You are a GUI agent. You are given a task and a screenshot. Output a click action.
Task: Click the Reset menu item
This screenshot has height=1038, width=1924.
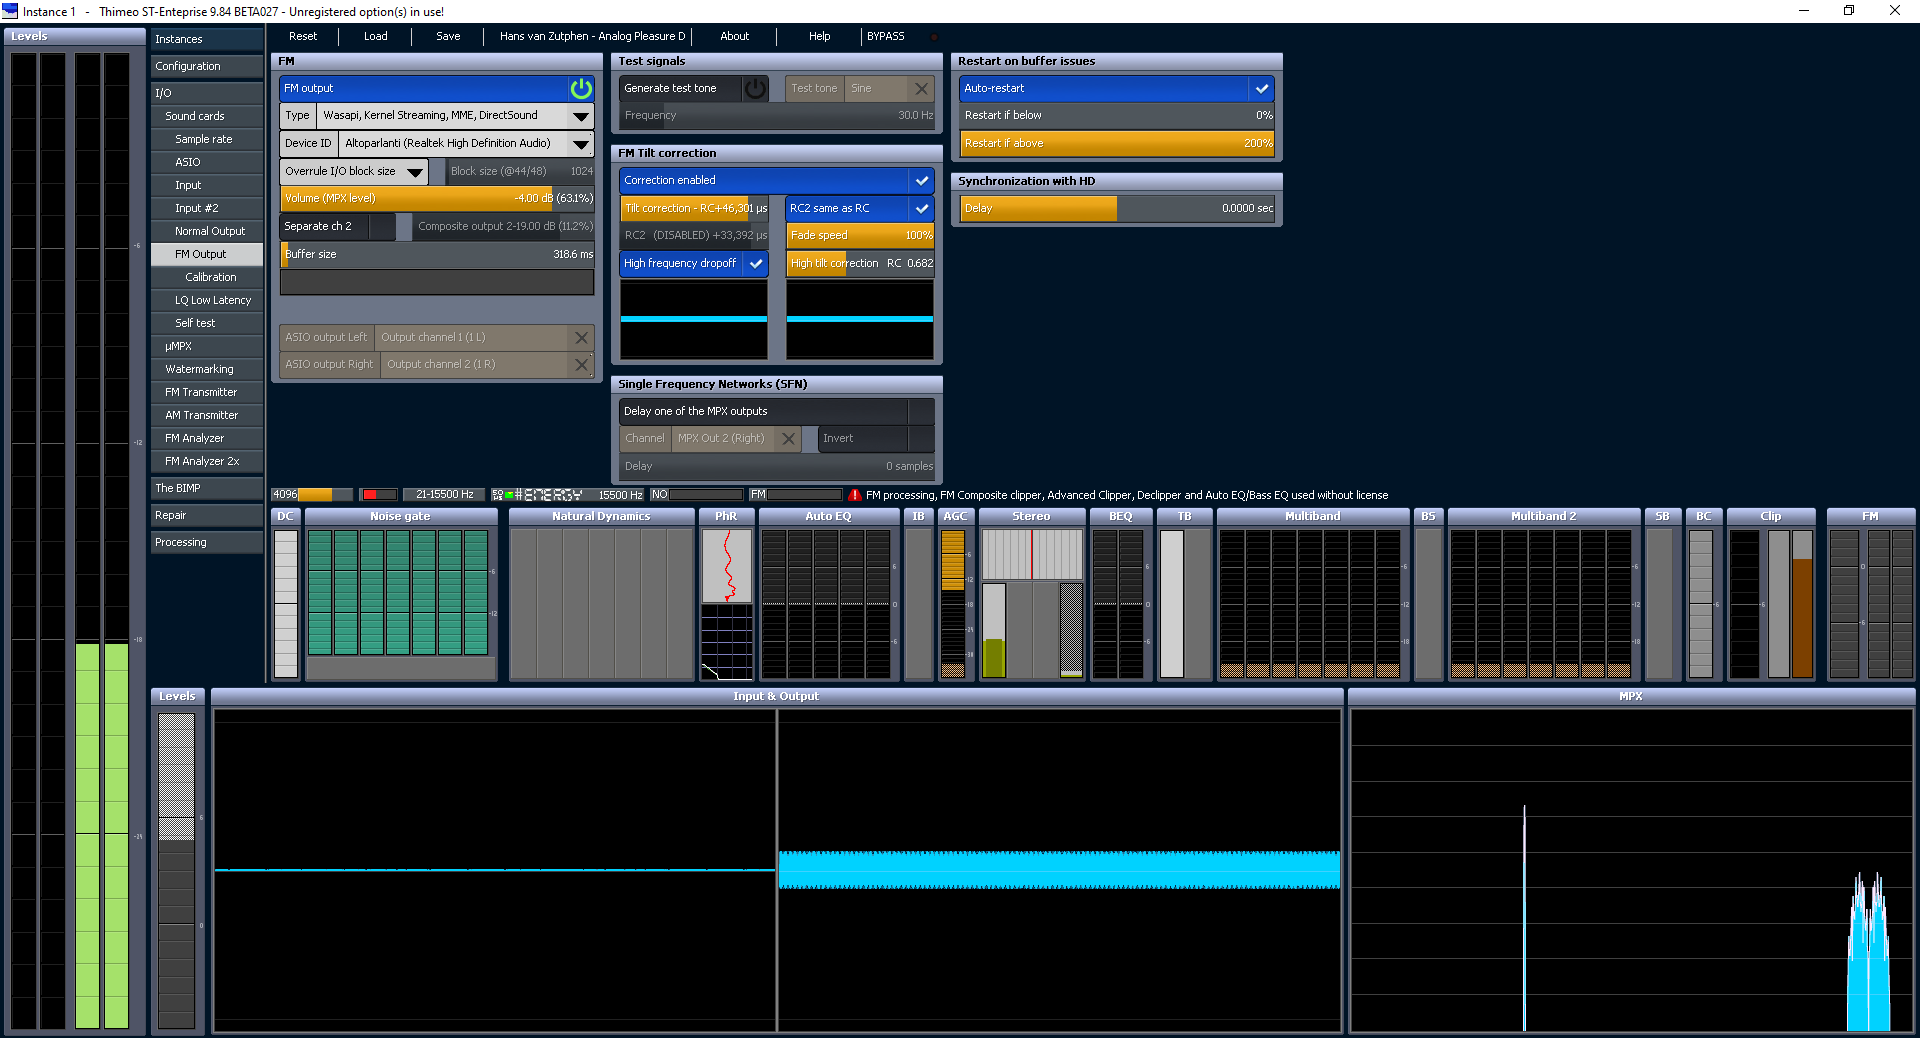pyautogui.click(x=303, y=36)
